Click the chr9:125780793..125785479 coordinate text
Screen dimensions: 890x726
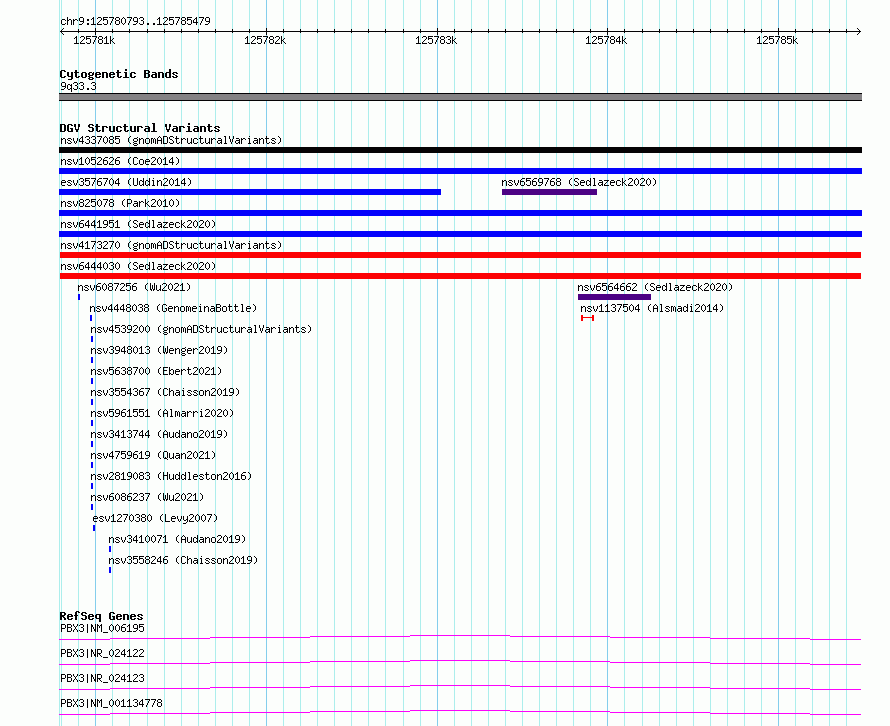click(135, 21)
